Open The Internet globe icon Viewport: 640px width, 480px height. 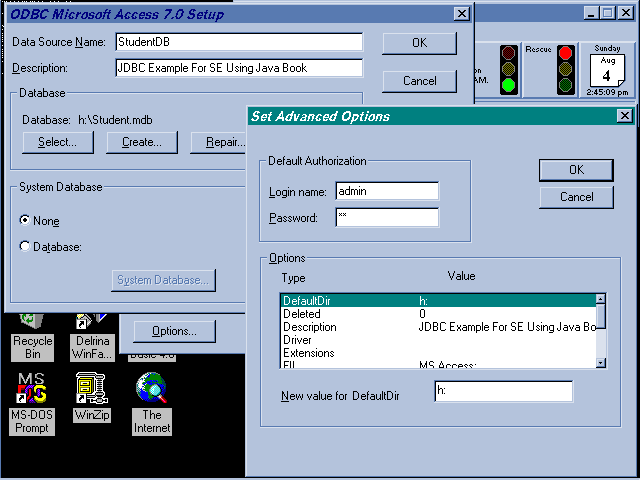pyautogui.click(x=152, y=403)
